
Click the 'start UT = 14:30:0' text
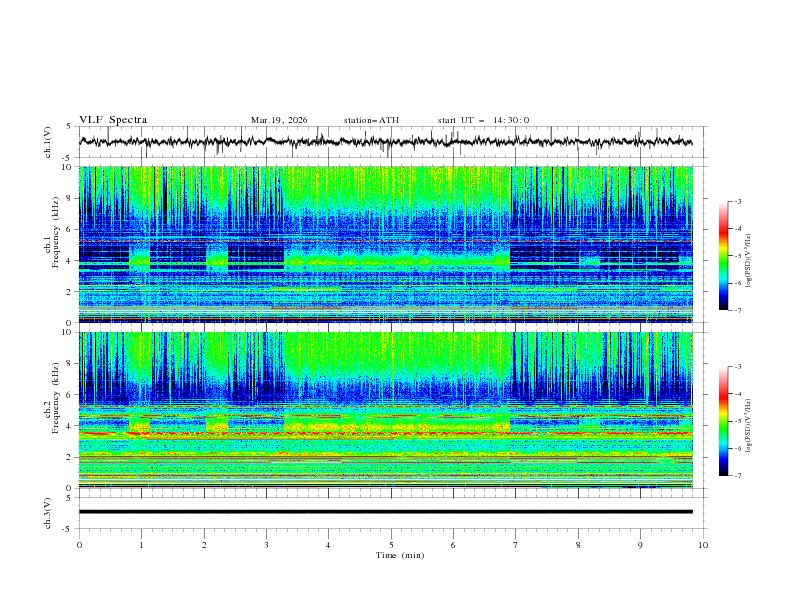point(483,120)
